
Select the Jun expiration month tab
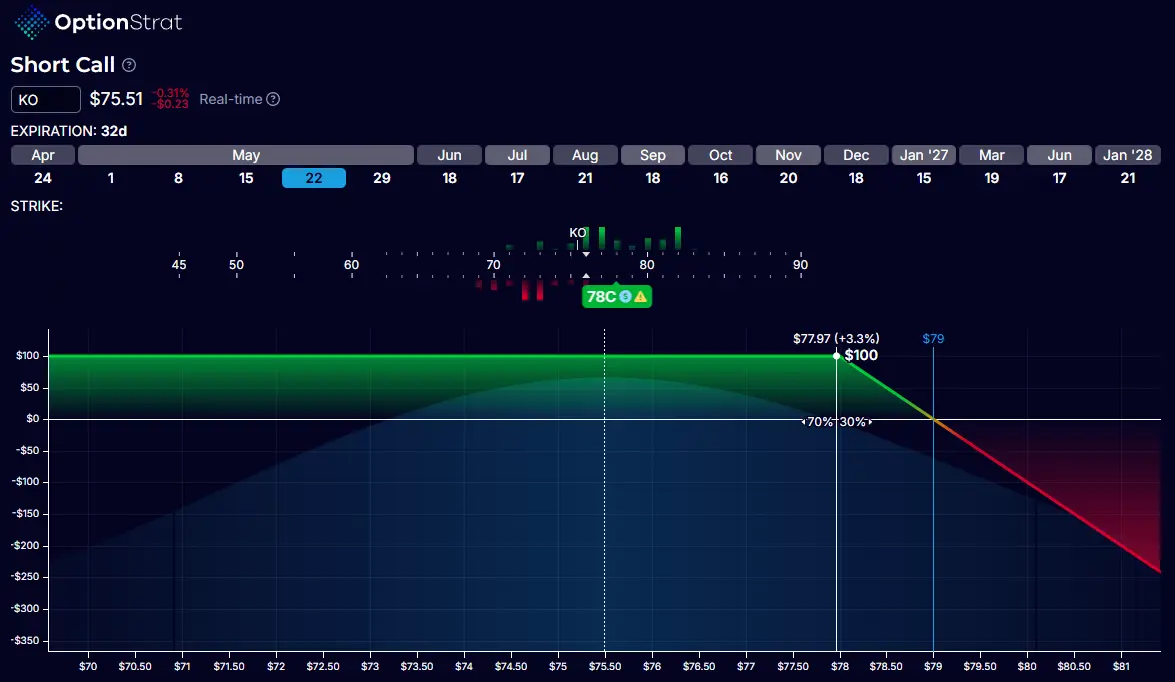pos(449,155)
